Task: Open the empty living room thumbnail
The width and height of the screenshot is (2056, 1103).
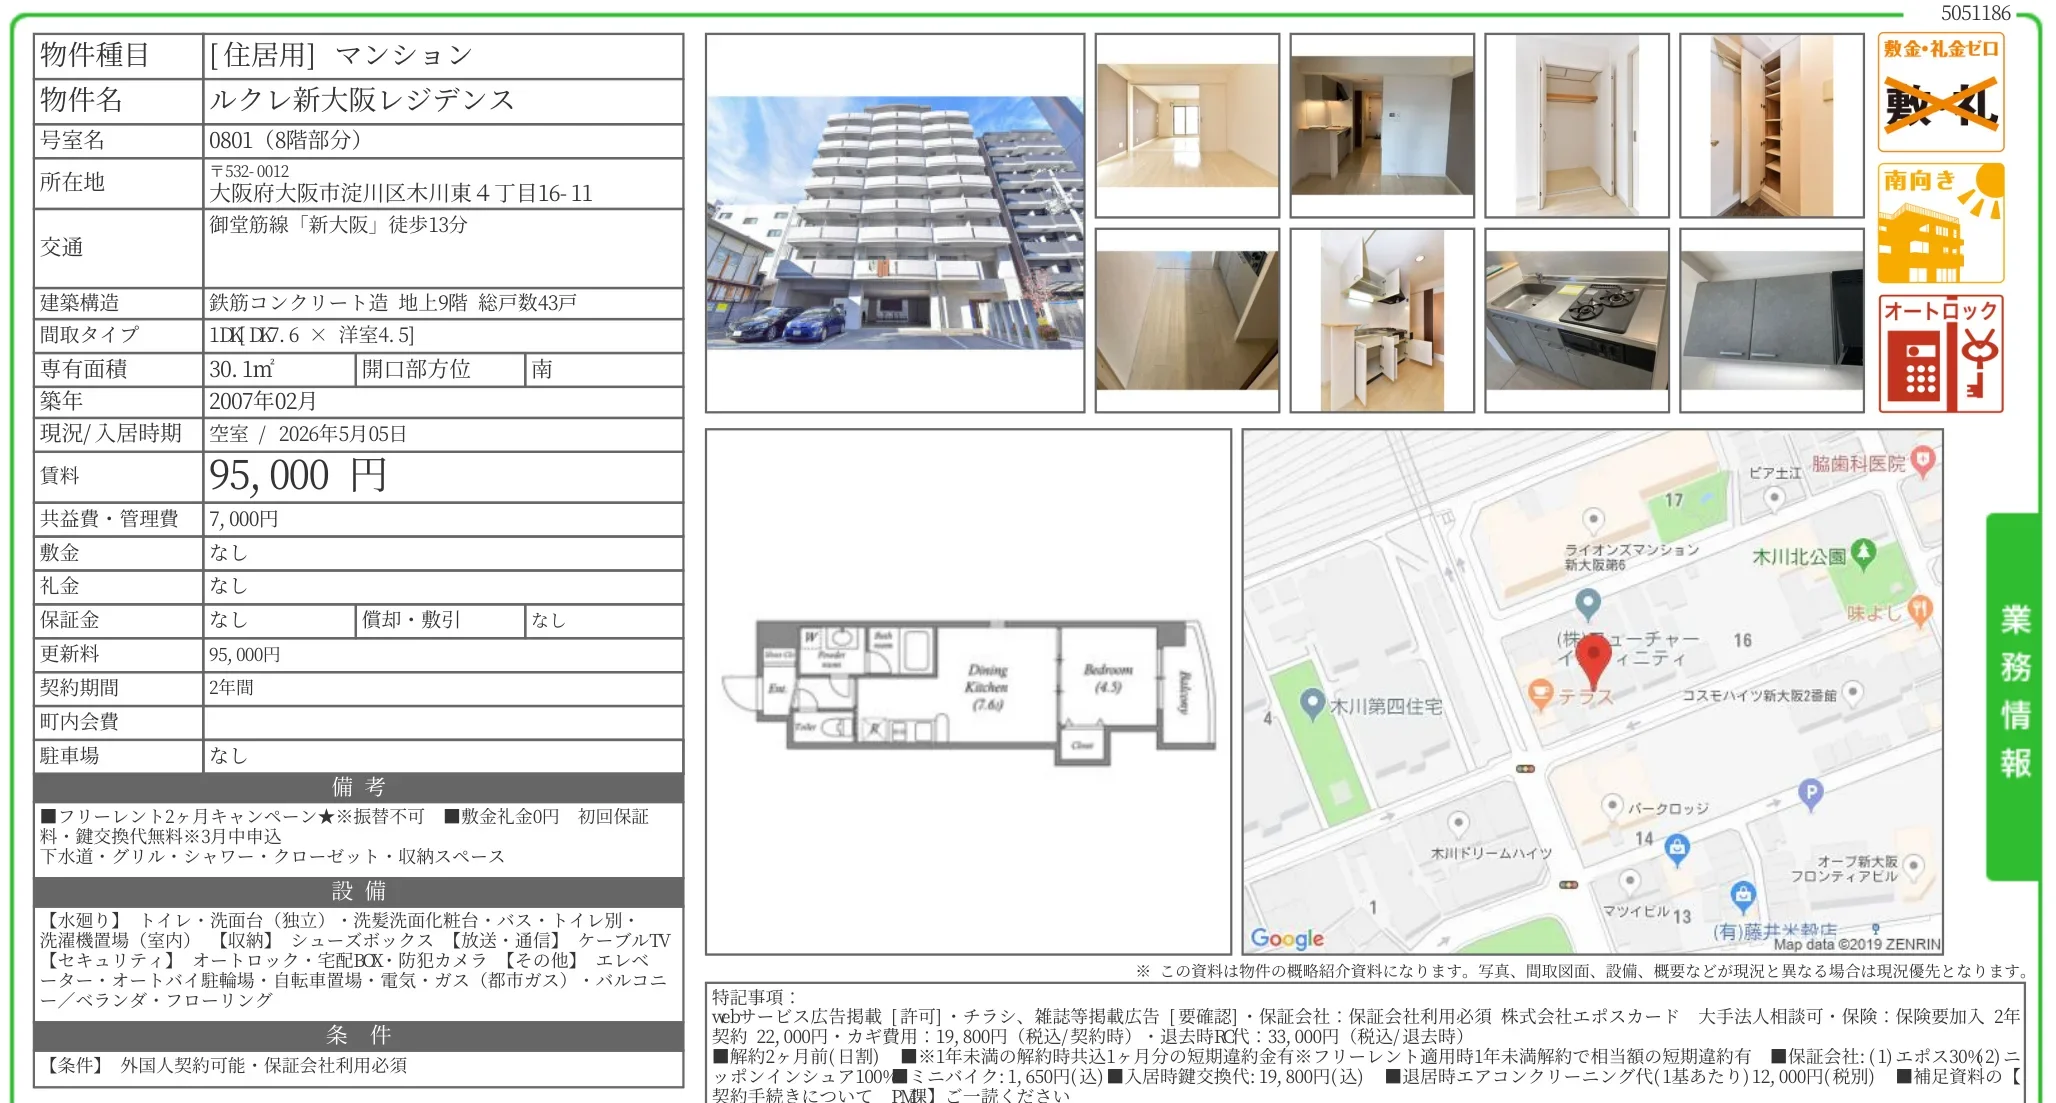Action: click(1187, 126)
